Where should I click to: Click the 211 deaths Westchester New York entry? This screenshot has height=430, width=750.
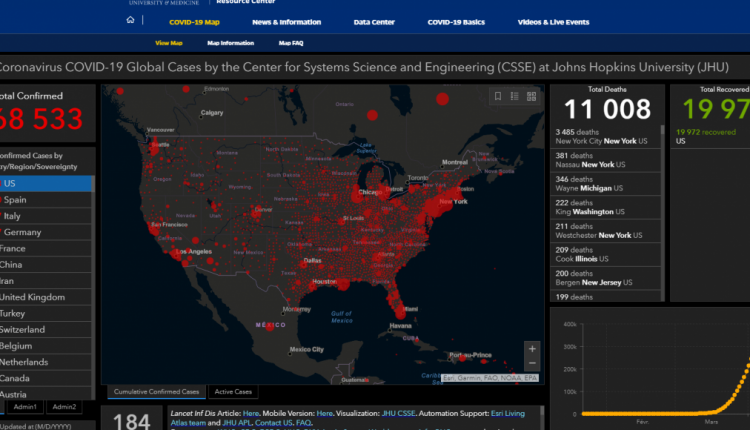click(606, 231)
